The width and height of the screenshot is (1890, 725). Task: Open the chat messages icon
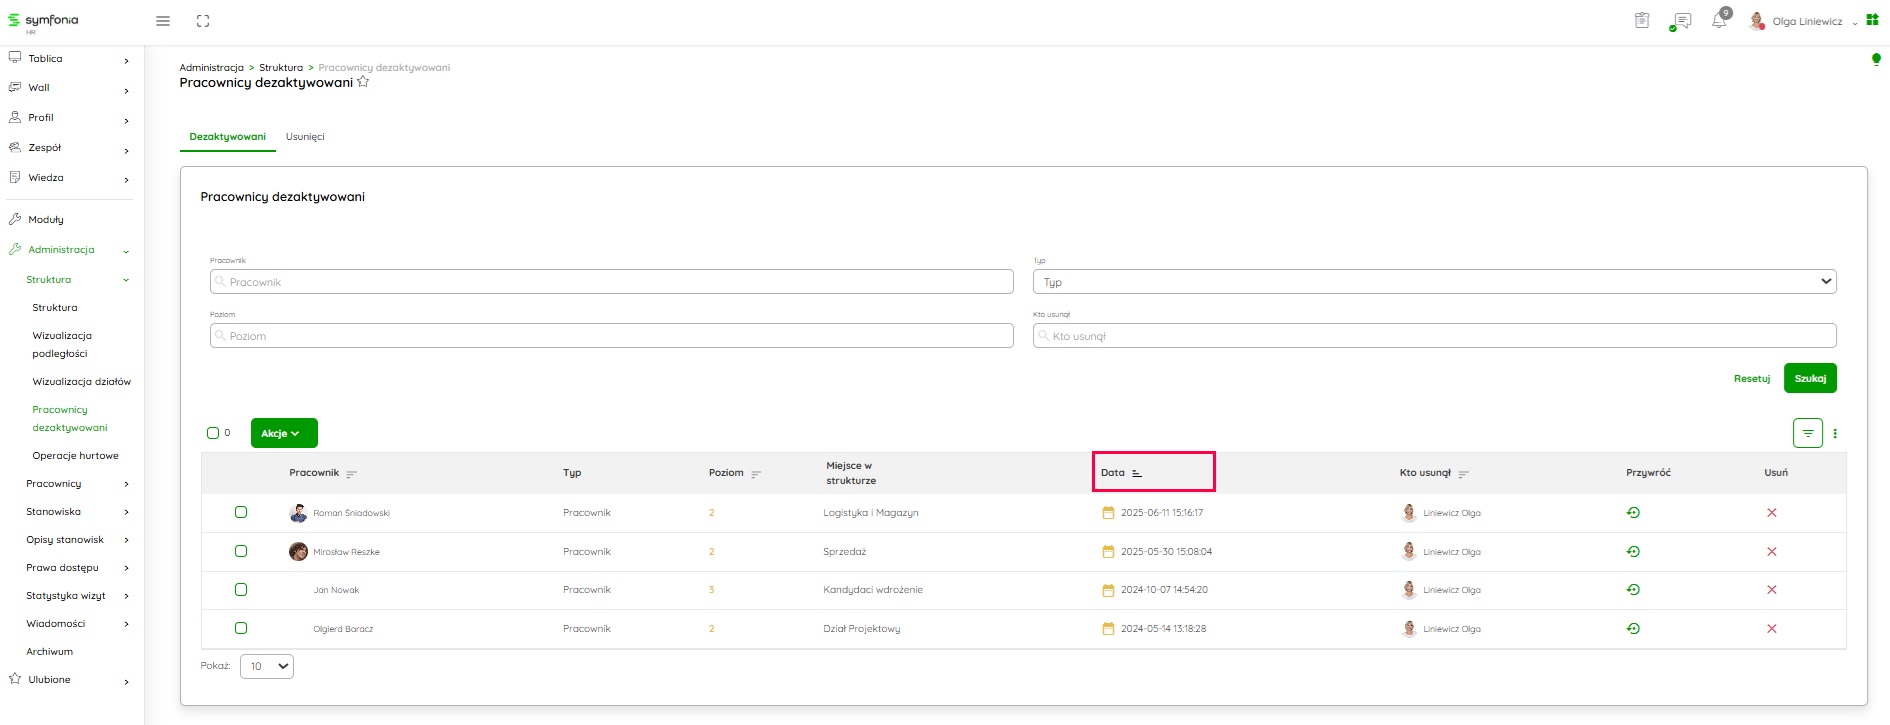(1682, 21)
